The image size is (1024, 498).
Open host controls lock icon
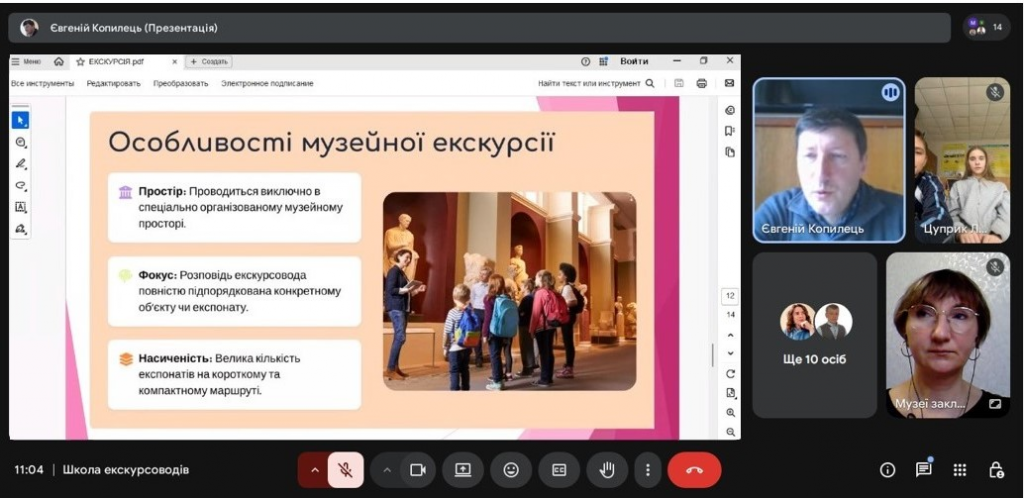996,470
